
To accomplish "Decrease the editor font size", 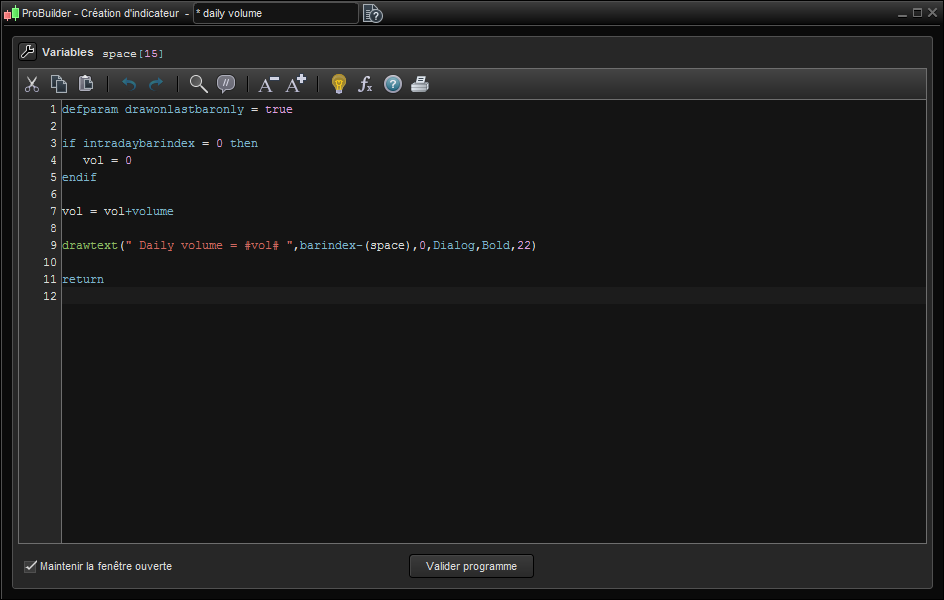I will pos(268,84).
